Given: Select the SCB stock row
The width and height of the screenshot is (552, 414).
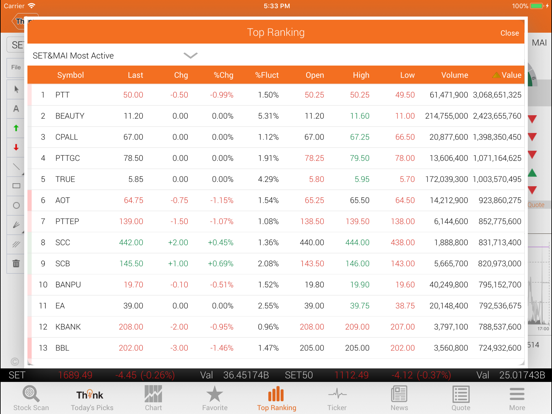Looking at the screenshot, I should 276,264.
